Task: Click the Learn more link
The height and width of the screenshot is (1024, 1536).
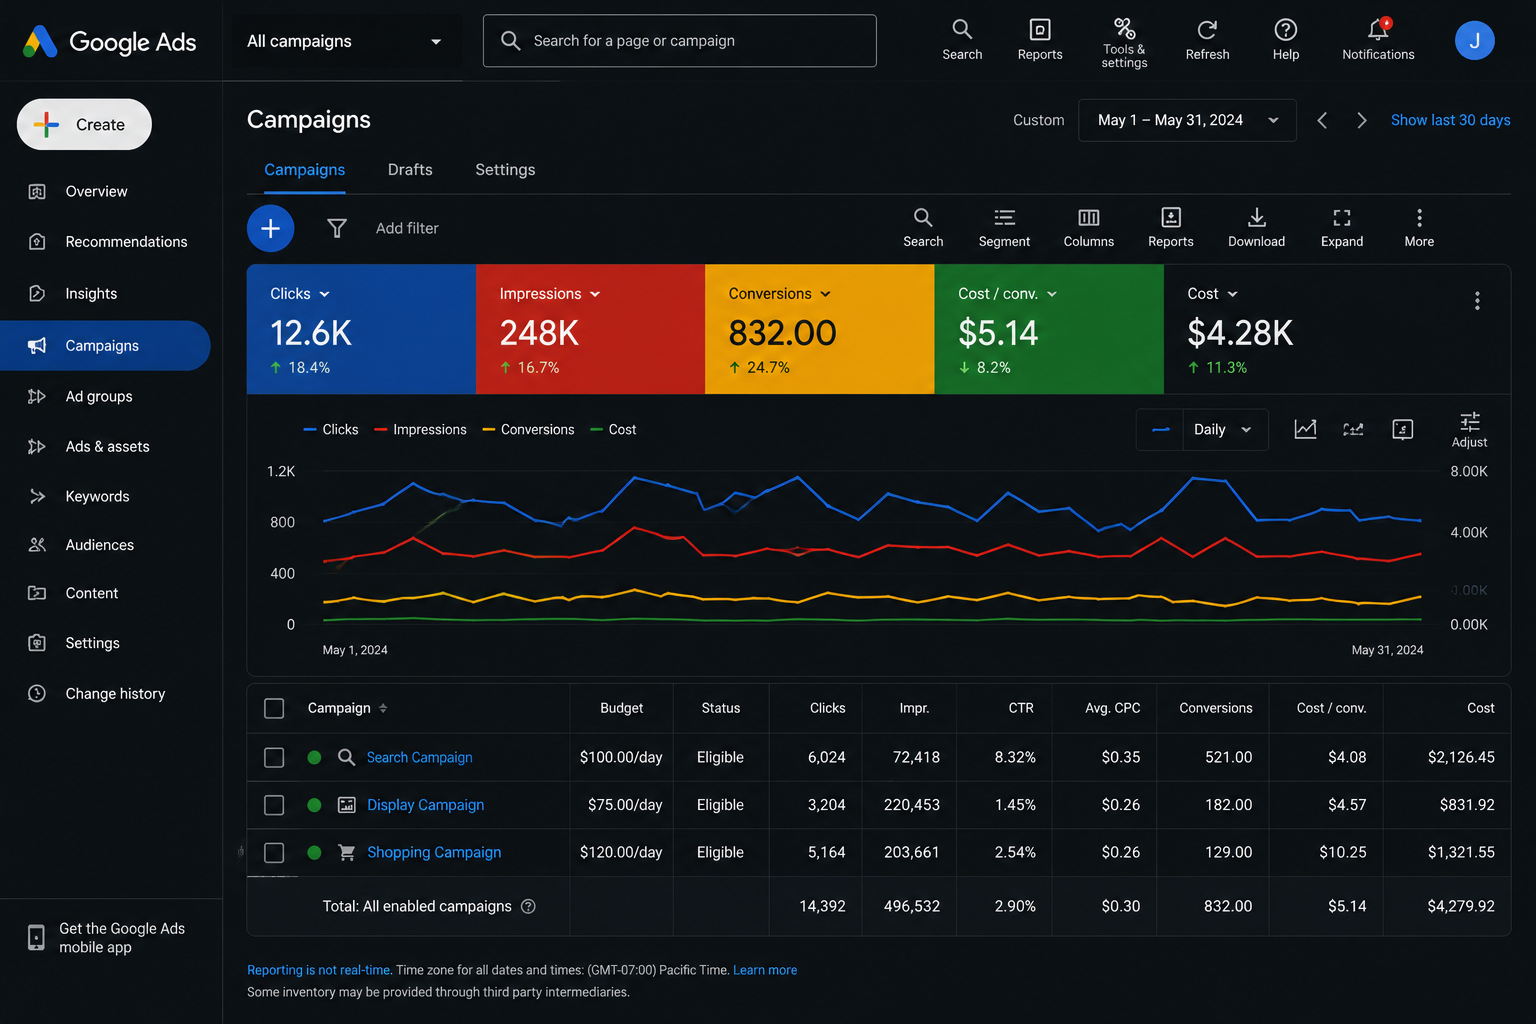Action: pyautogui.click(x=765, y=970)
